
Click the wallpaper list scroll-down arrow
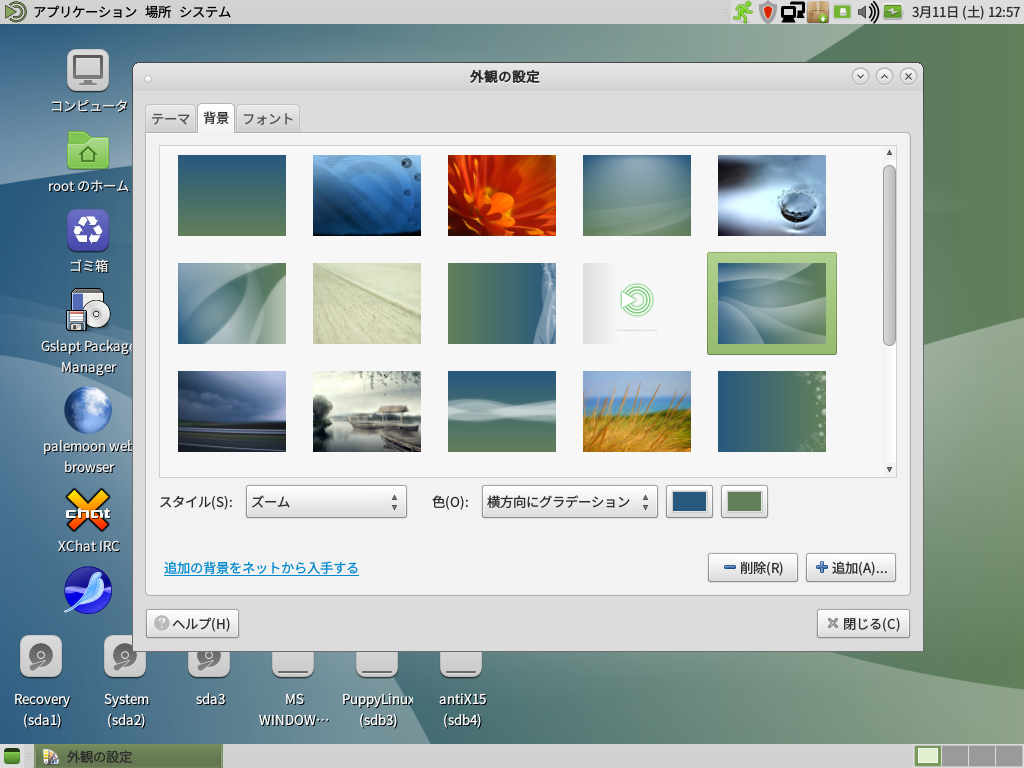click(889, 469)
